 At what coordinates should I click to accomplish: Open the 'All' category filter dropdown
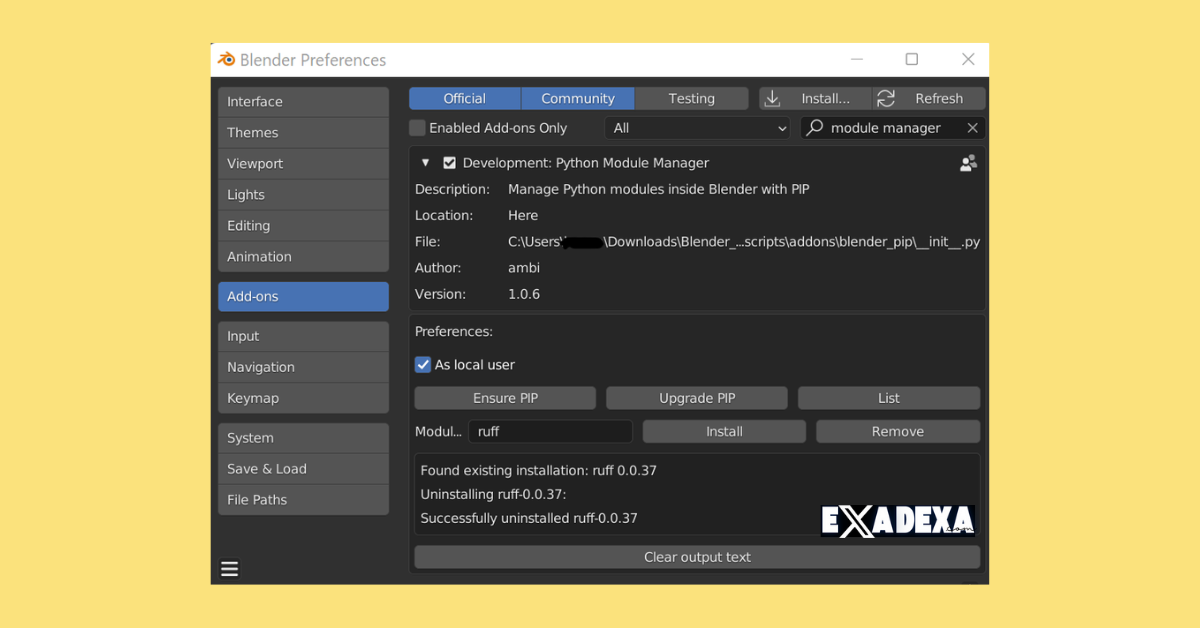click(697, 127)
